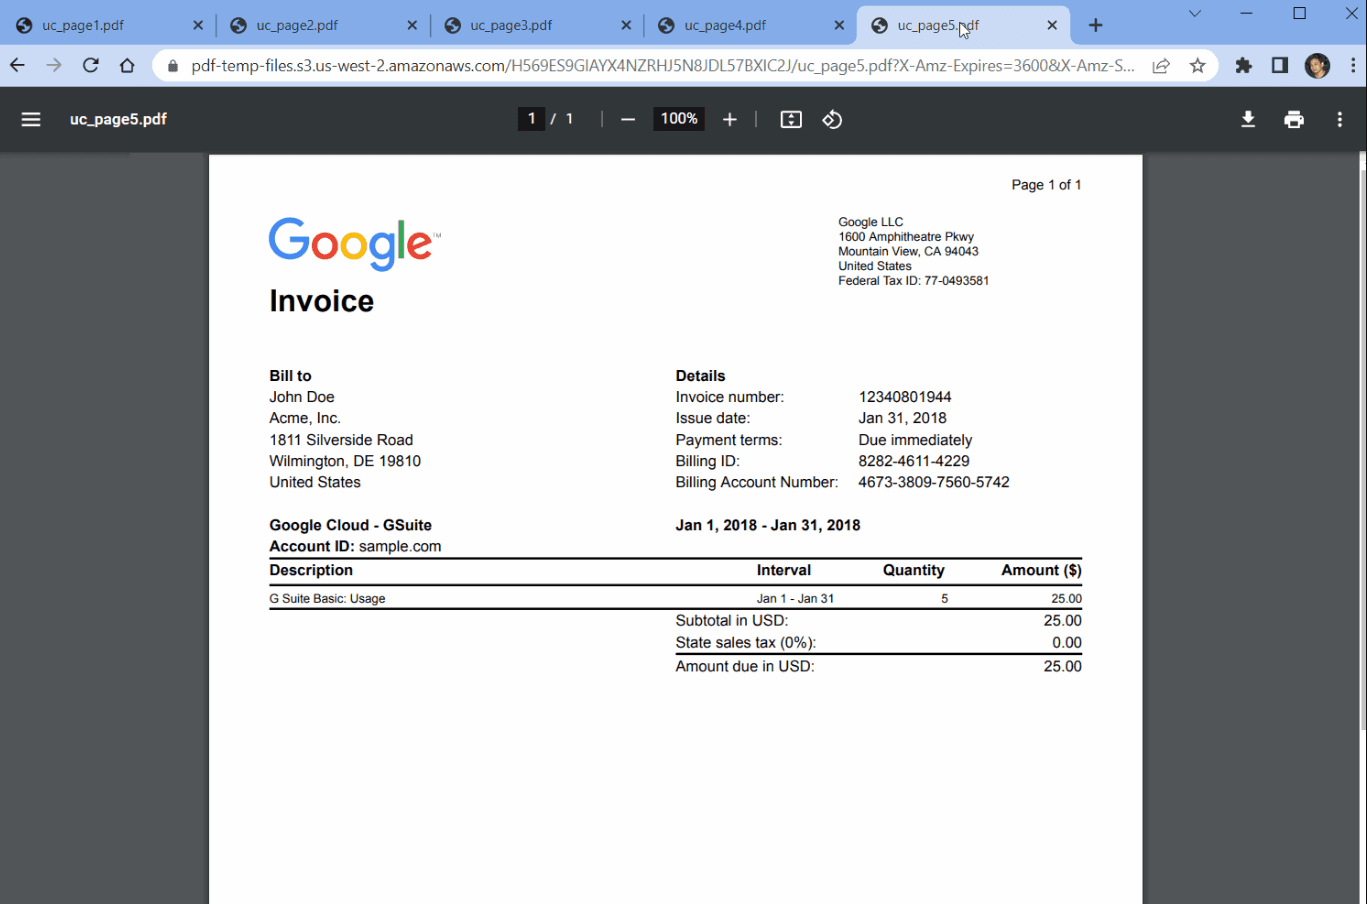This screenshot has height=904, width=1367.
Task: Click the page number input field
Action: tap(531, 118)
